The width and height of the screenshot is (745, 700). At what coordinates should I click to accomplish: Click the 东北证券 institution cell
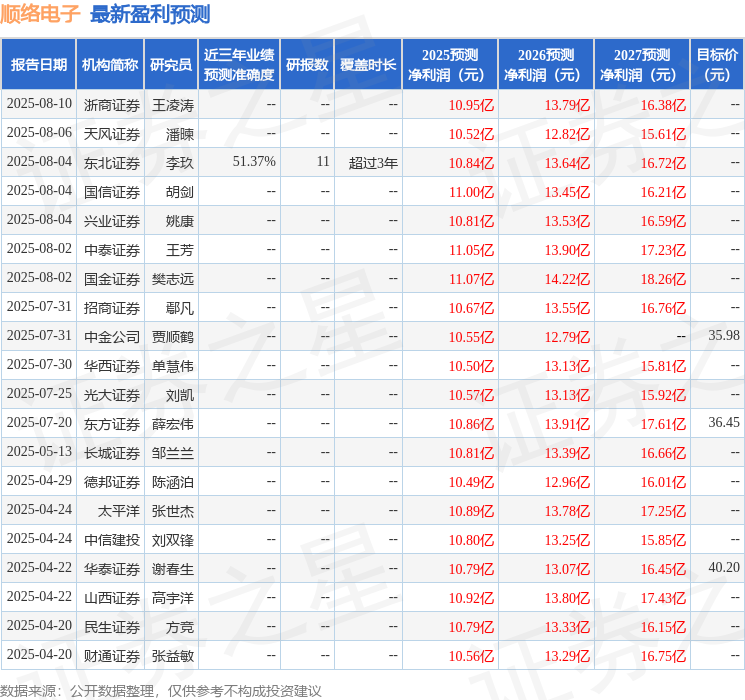click(112, 163)
